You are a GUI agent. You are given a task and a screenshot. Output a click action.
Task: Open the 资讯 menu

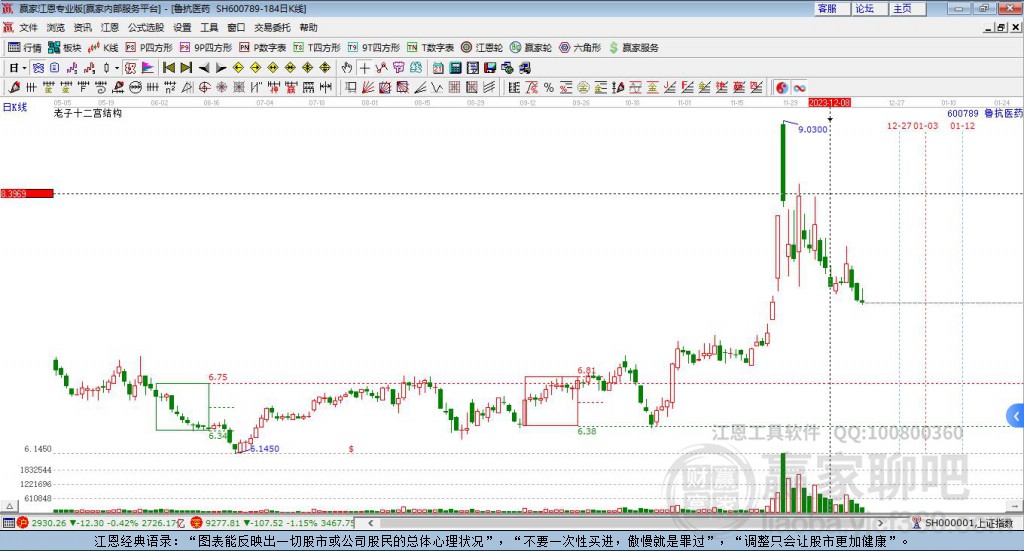(82, 27)
